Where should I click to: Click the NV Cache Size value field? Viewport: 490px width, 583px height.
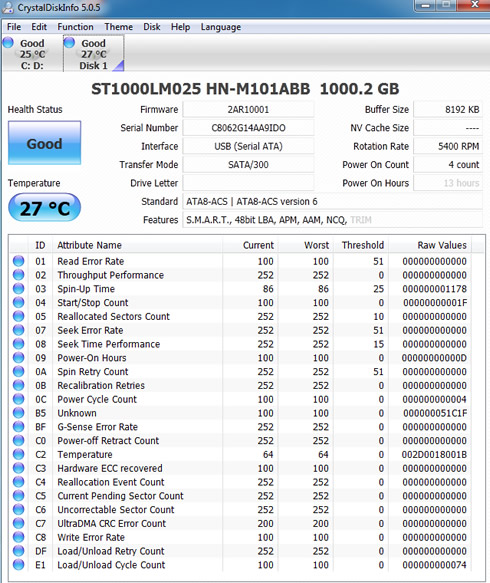coord(448,128)
